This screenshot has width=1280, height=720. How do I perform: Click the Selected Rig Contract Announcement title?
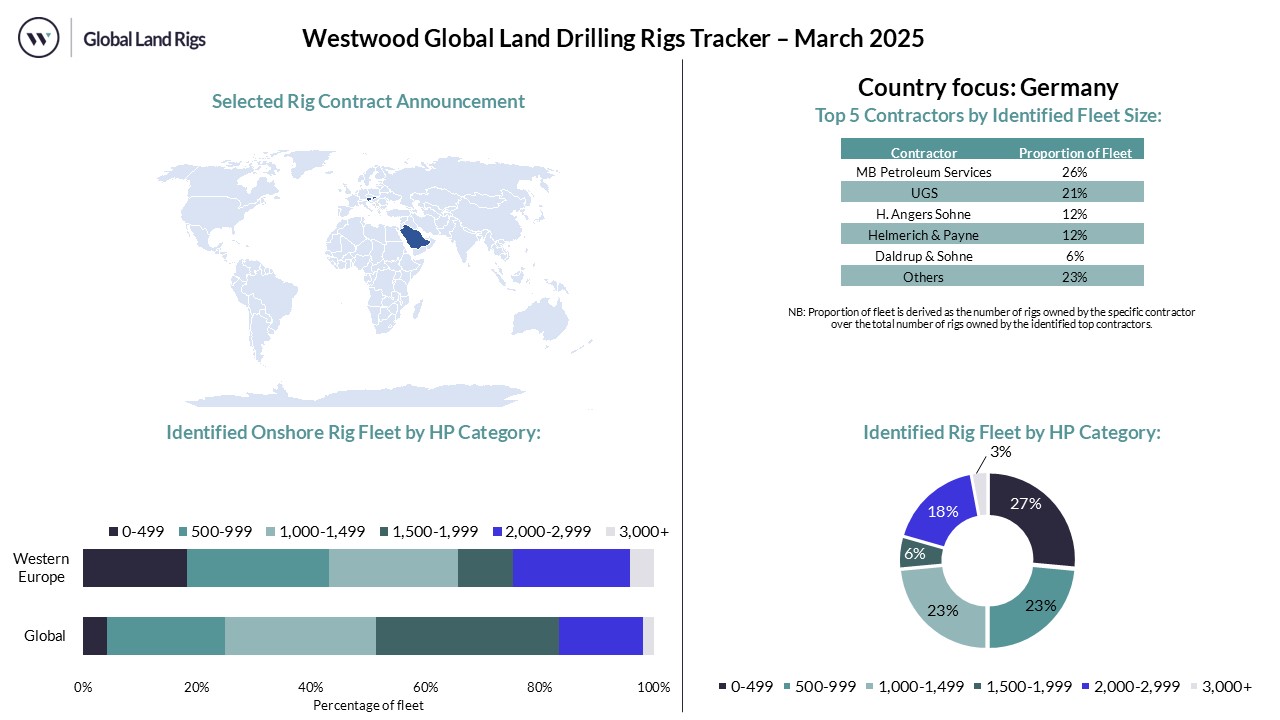click(368, 101)
